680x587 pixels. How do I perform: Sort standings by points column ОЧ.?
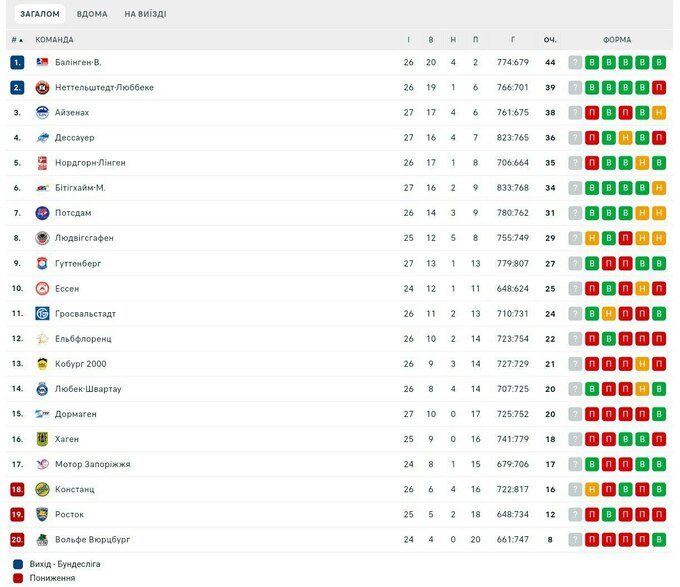(x=549, y=40)
